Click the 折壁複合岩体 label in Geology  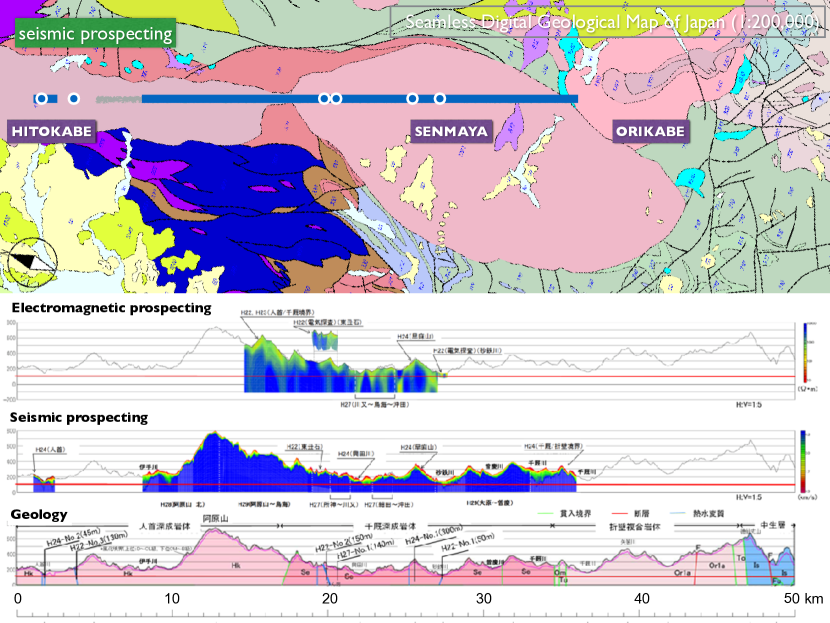[635, 527]
